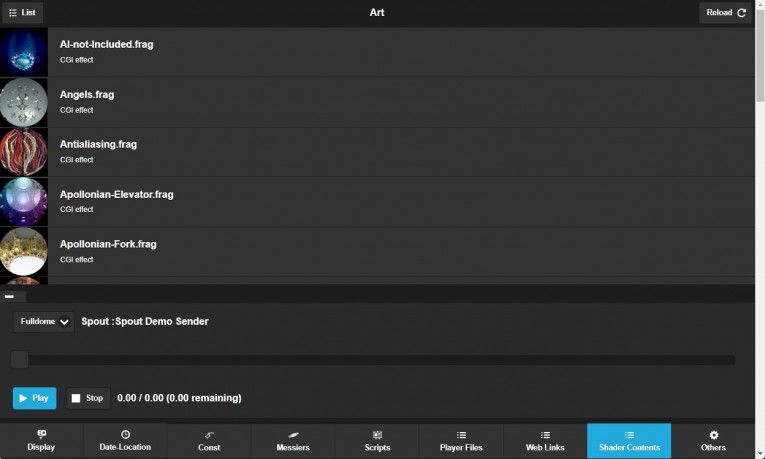Viewport: 765px width, 459px height.
Task: Open the Messiers tab
Action: (x=293, y=441)
